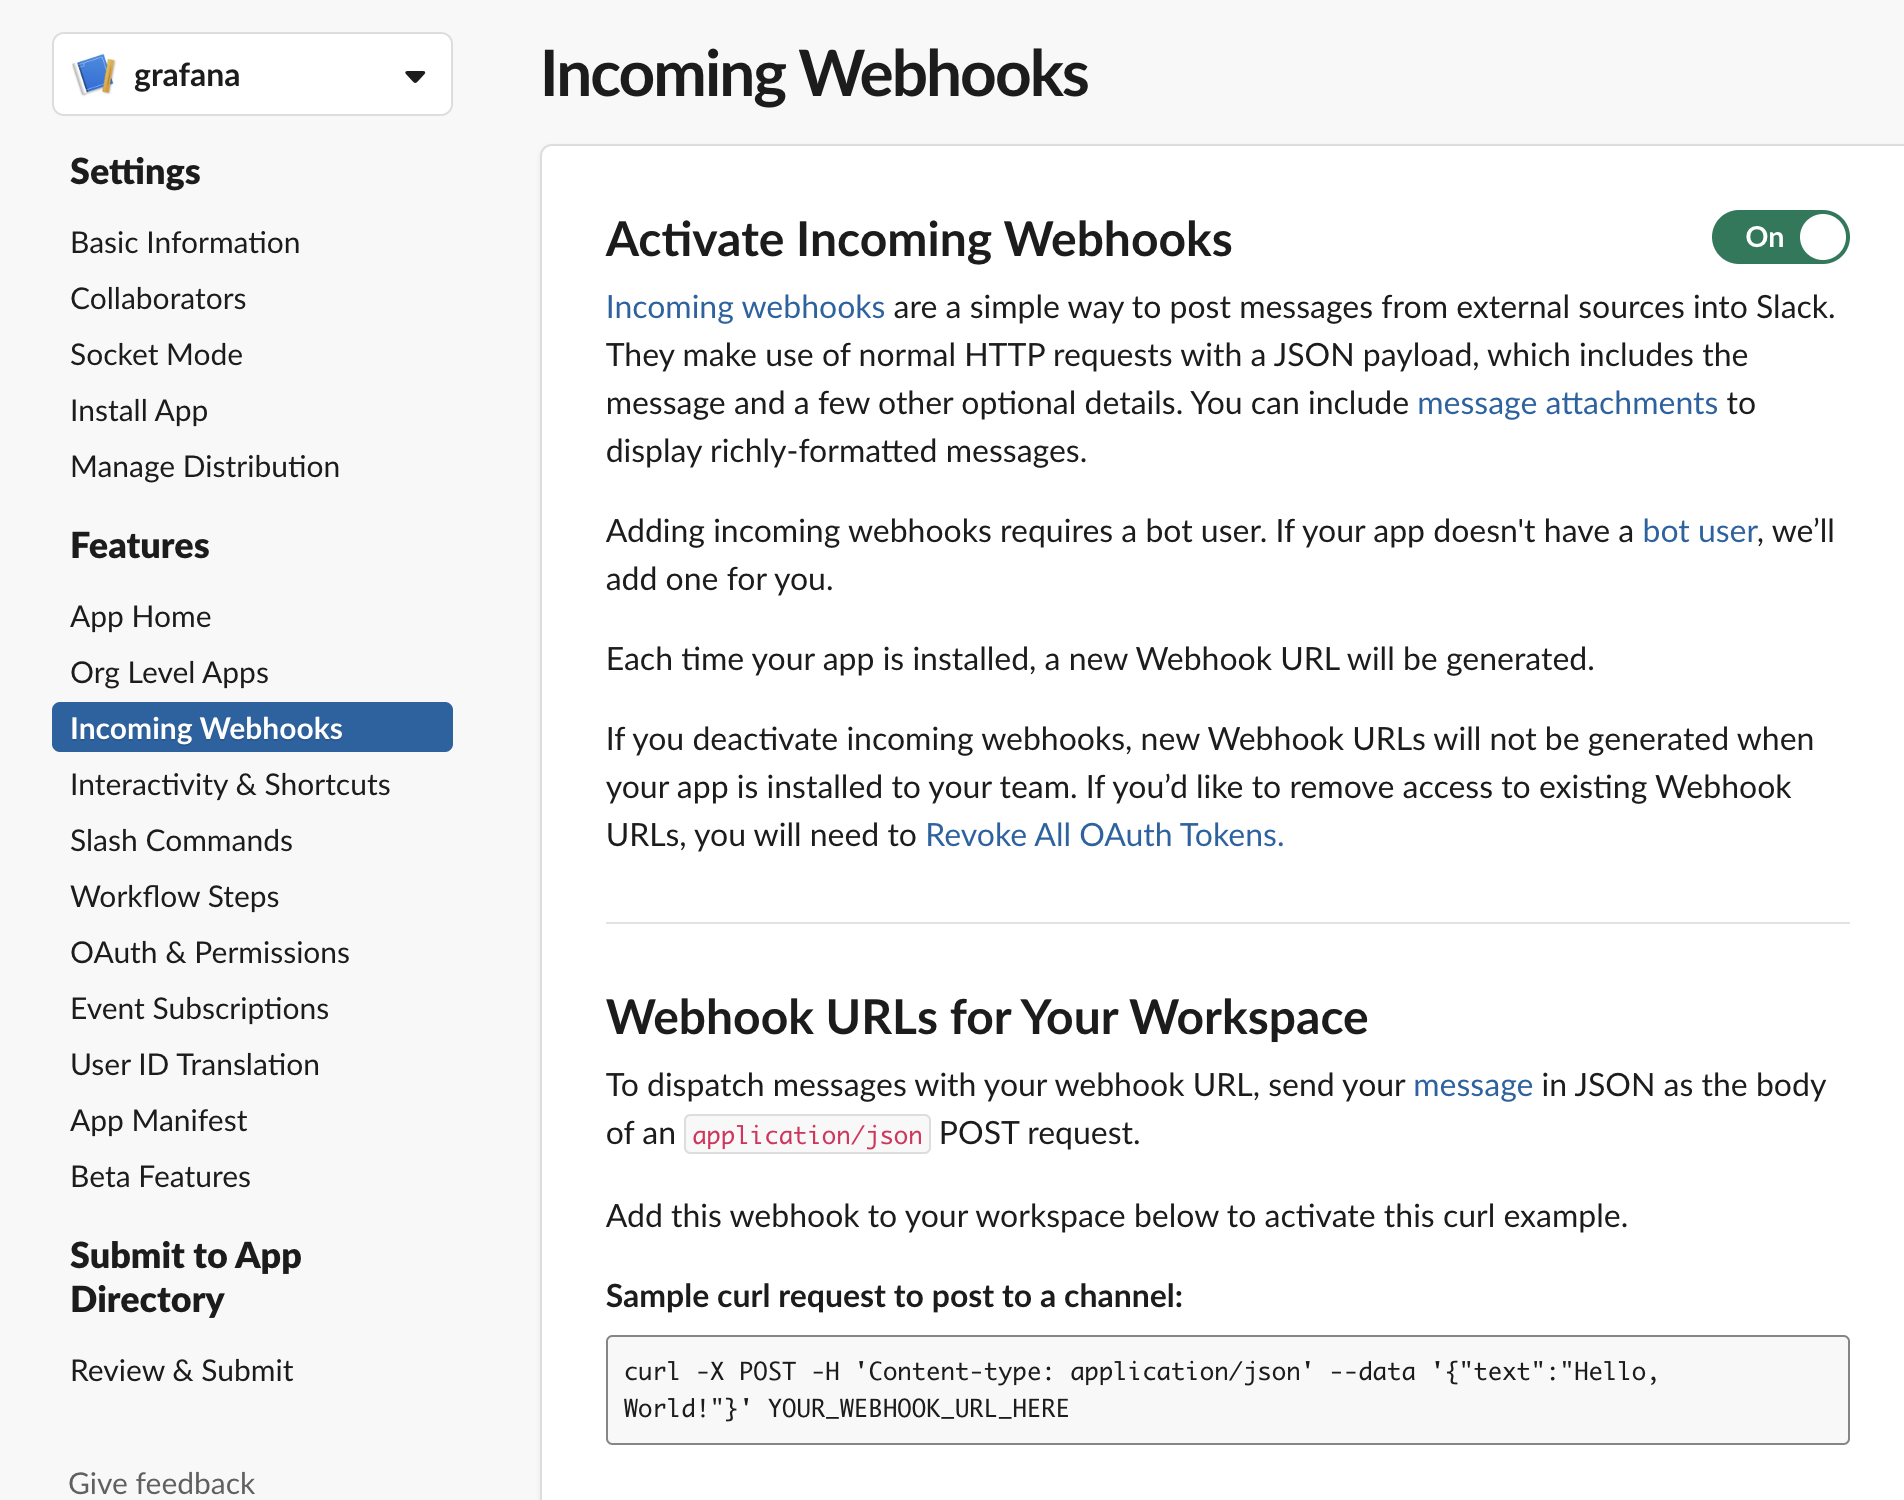This screenshot has height=1500, width=1904.
Task: Open Review & Submit page
Action: (x=181, y=1371)
